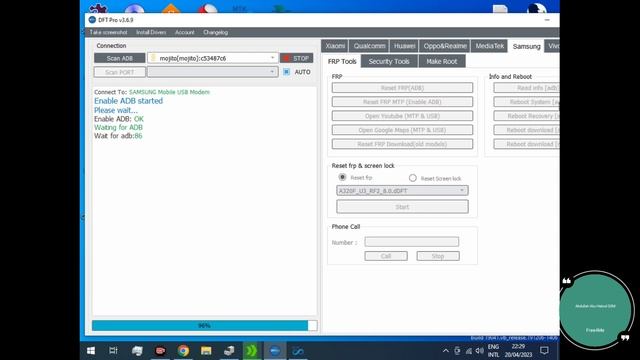Click the green arrow app in taskbar
Viewport: 640px width, 360px height.
point(252,351)
